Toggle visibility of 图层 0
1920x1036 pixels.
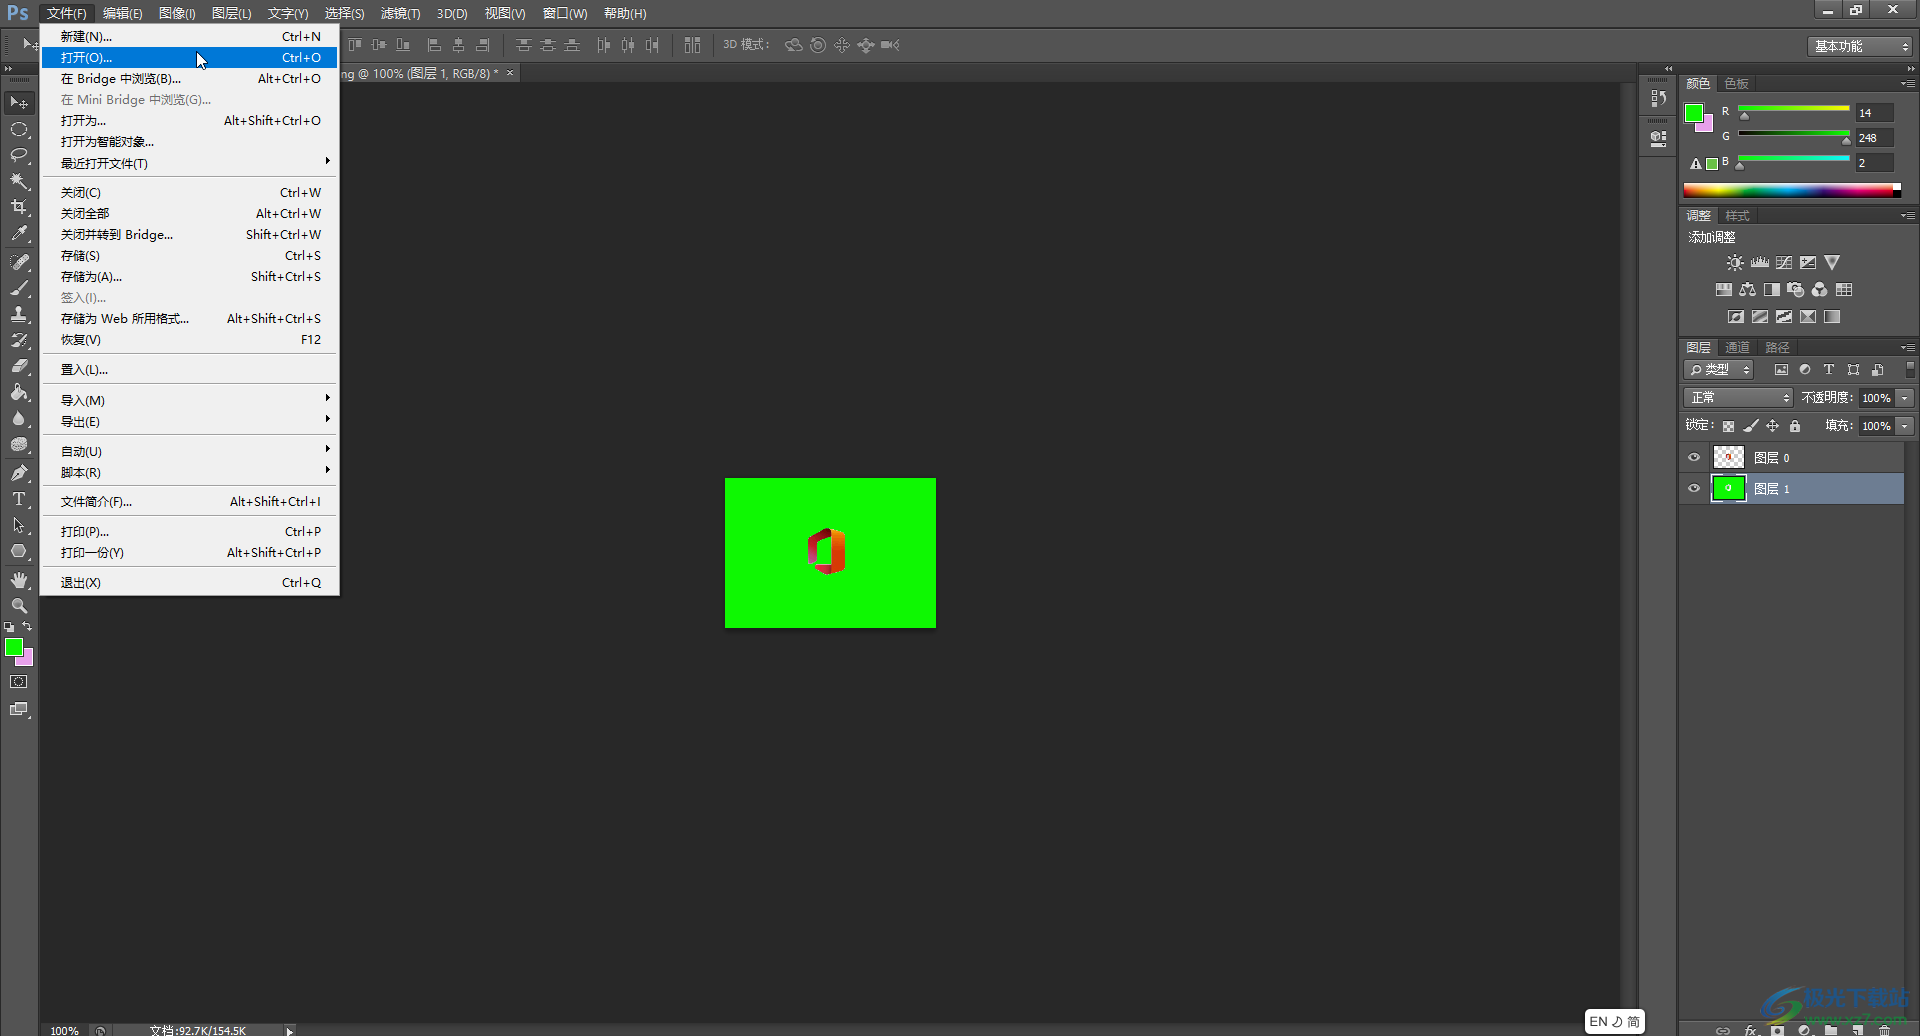point(1694,458)
